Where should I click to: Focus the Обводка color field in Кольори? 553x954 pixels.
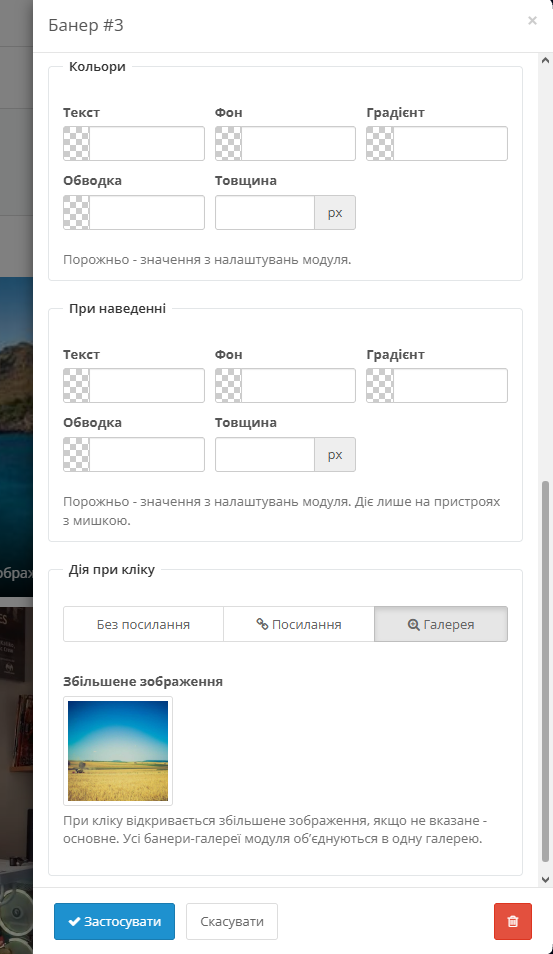point(147,212)
